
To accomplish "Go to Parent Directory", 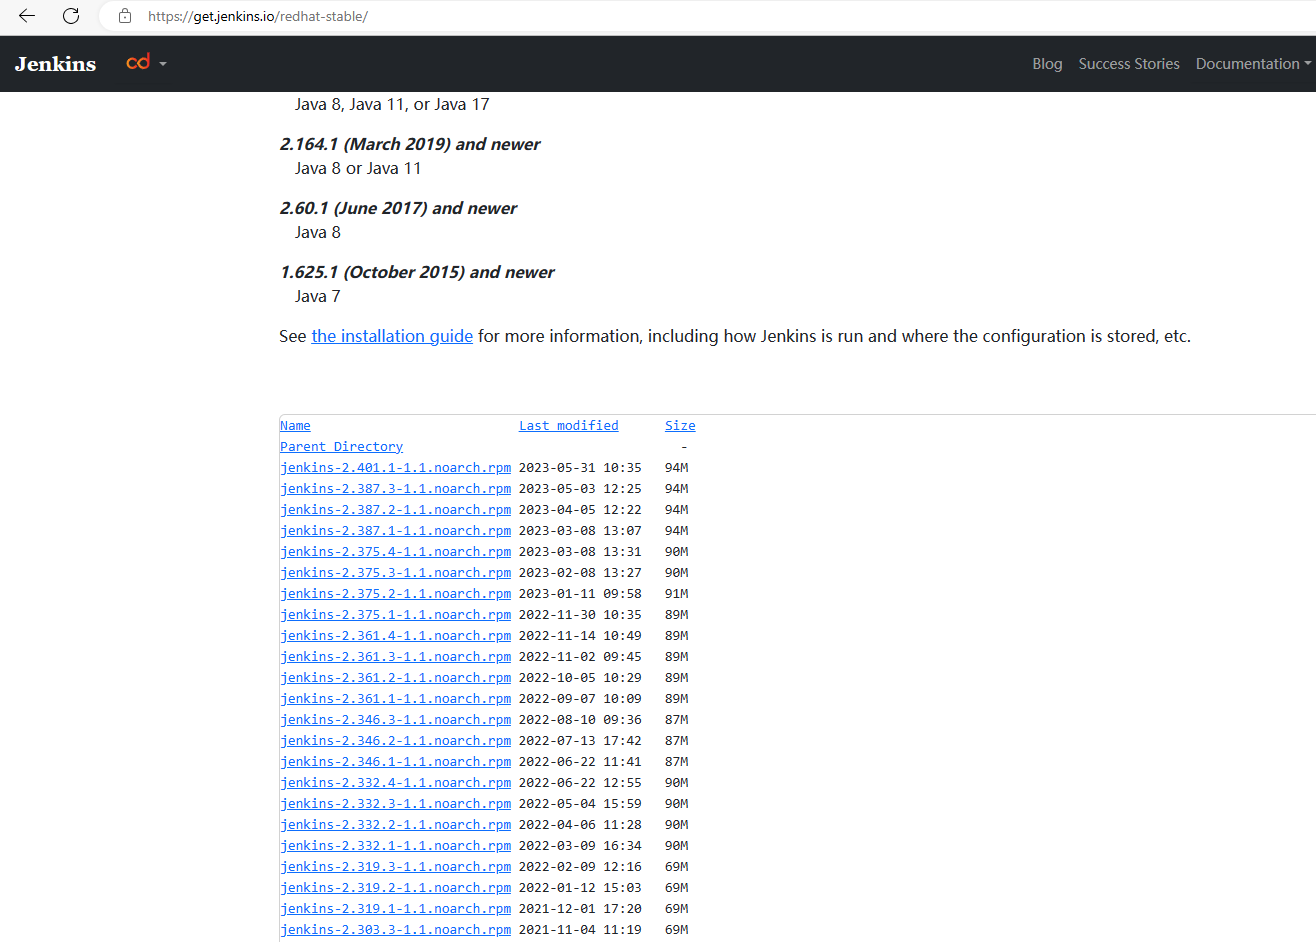I will 341,447.
